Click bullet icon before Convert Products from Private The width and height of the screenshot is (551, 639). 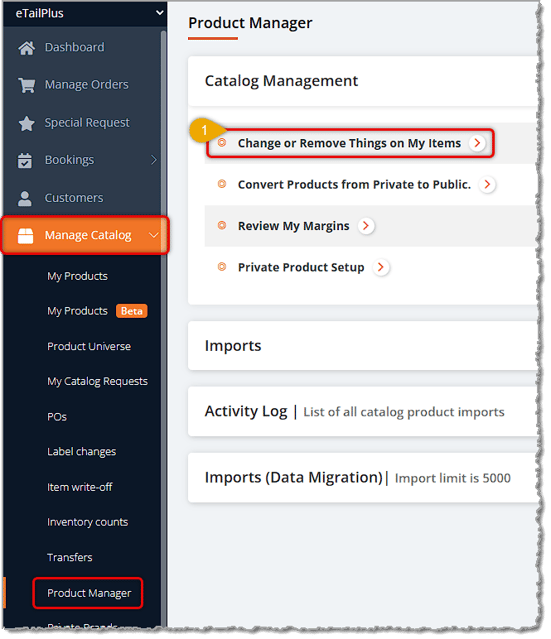(x=222, y=184)
